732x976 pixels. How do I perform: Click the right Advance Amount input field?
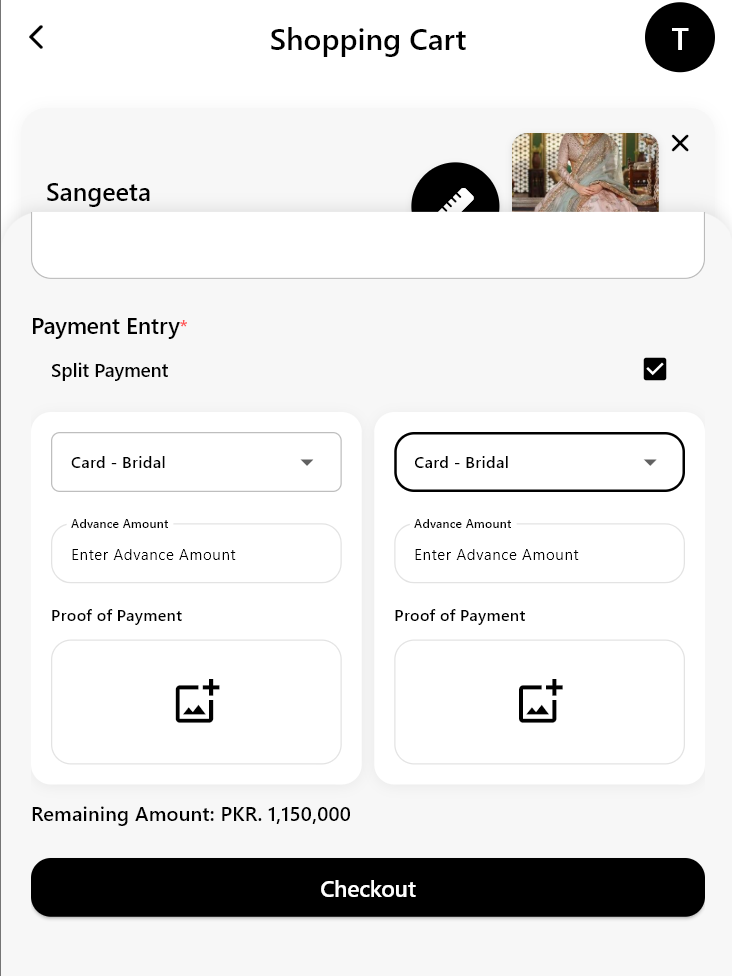(539, 553)
